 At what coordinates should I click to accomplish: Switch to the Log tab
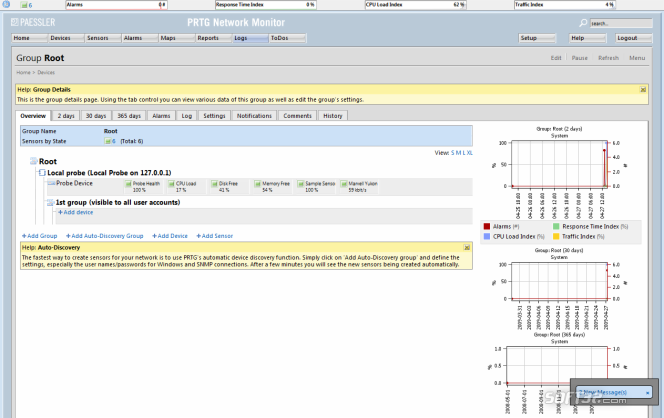pos(187,116)
